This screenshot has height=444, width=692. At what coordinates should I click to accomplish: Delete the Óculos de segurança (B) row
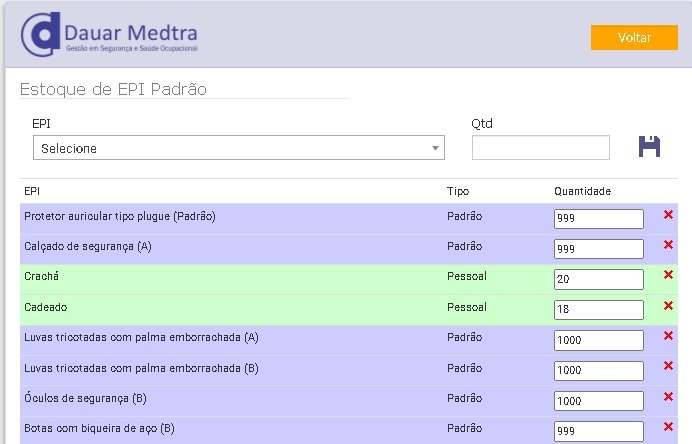pyautogui.click(x=668, y=396)
